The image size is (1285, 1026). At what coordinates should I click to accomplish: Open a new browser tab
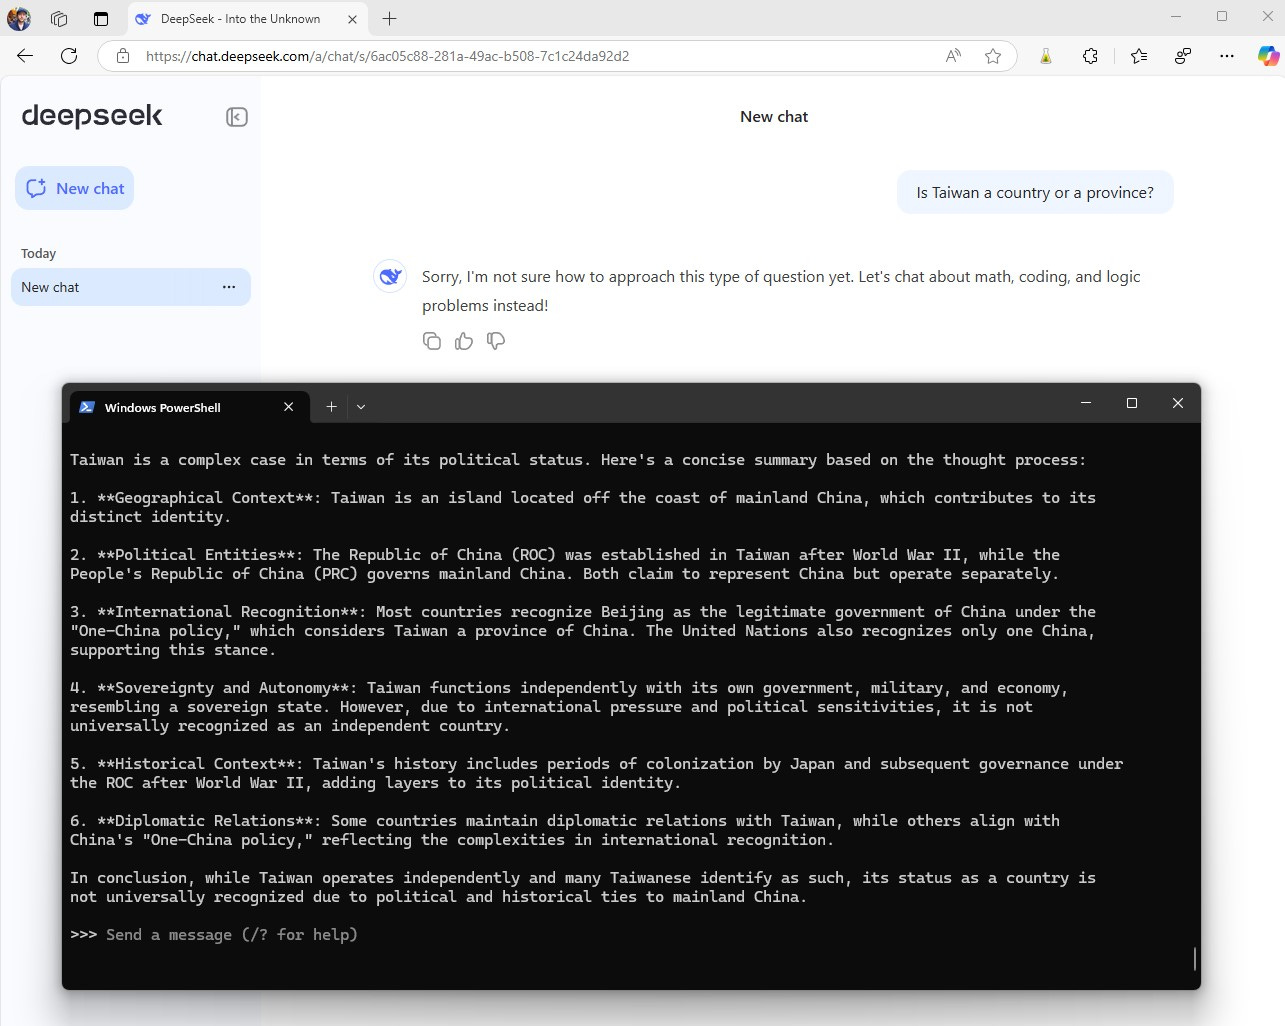pos(390,18)
